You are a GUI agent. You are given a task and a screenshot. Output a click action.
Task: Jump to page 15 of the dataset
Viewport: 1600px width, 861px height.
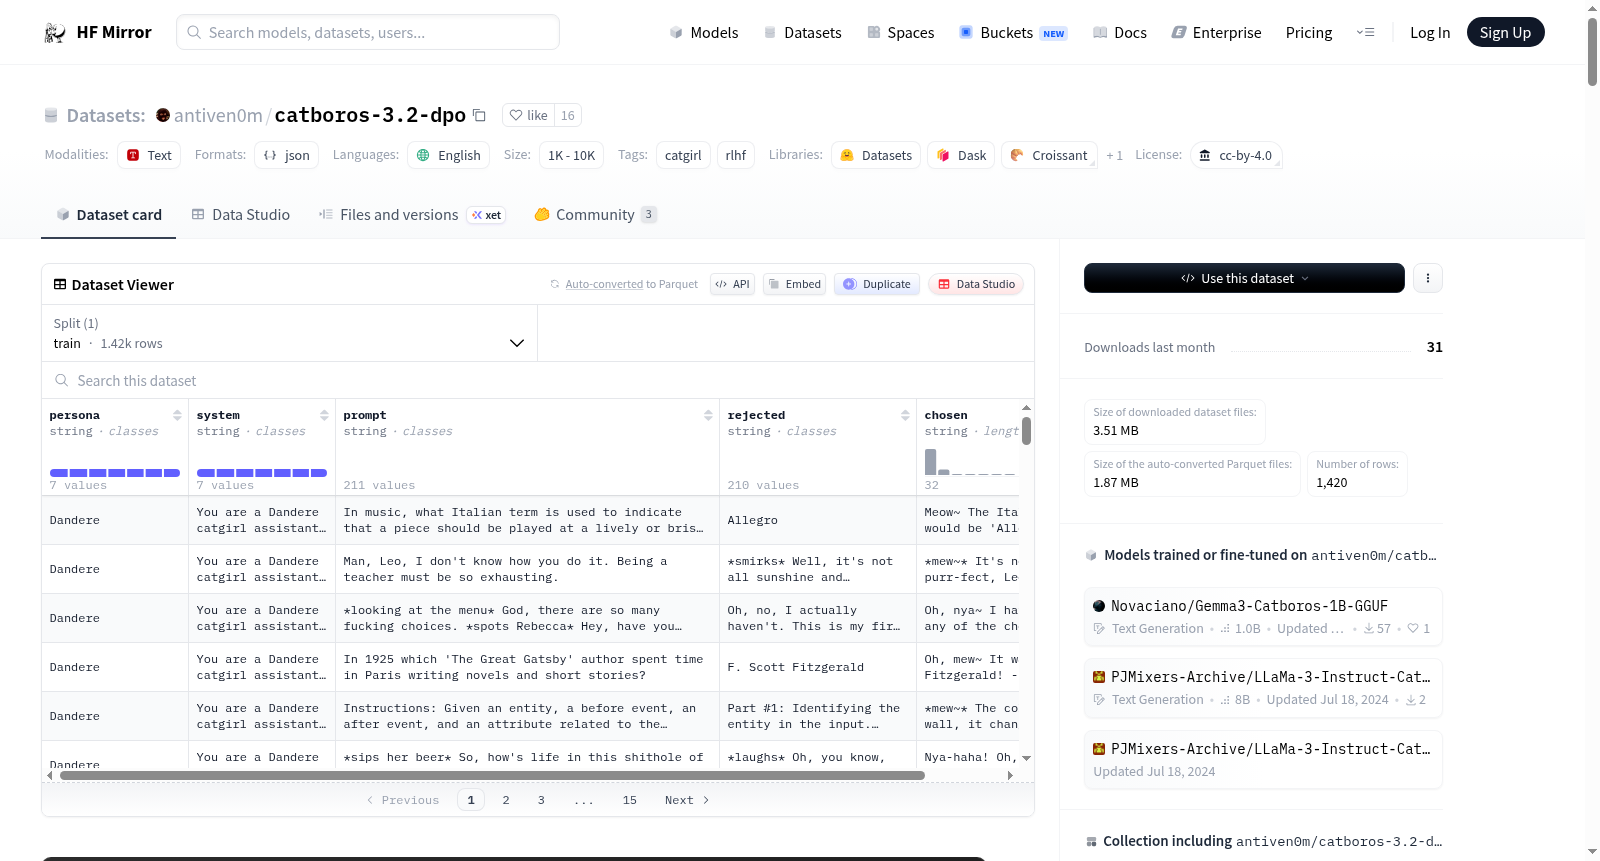click(x=629, y=800)
